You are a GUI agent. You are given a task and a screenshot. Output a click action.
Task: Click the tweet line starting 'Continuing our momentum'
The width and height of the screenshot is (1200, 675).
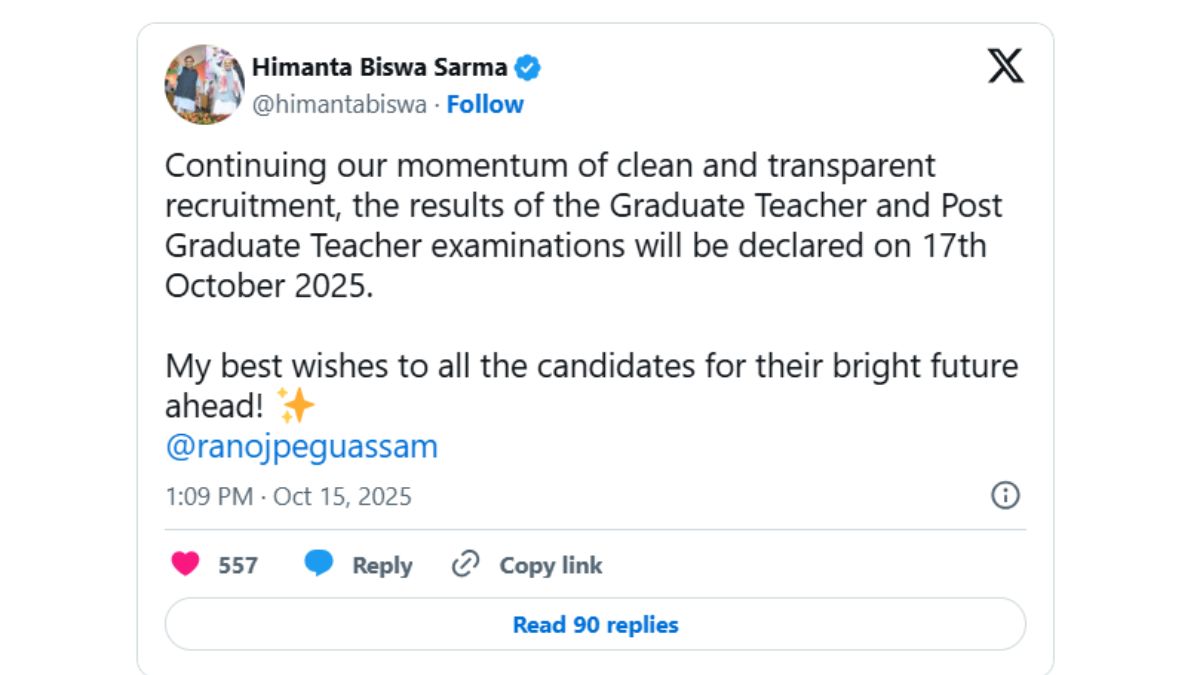550,166
